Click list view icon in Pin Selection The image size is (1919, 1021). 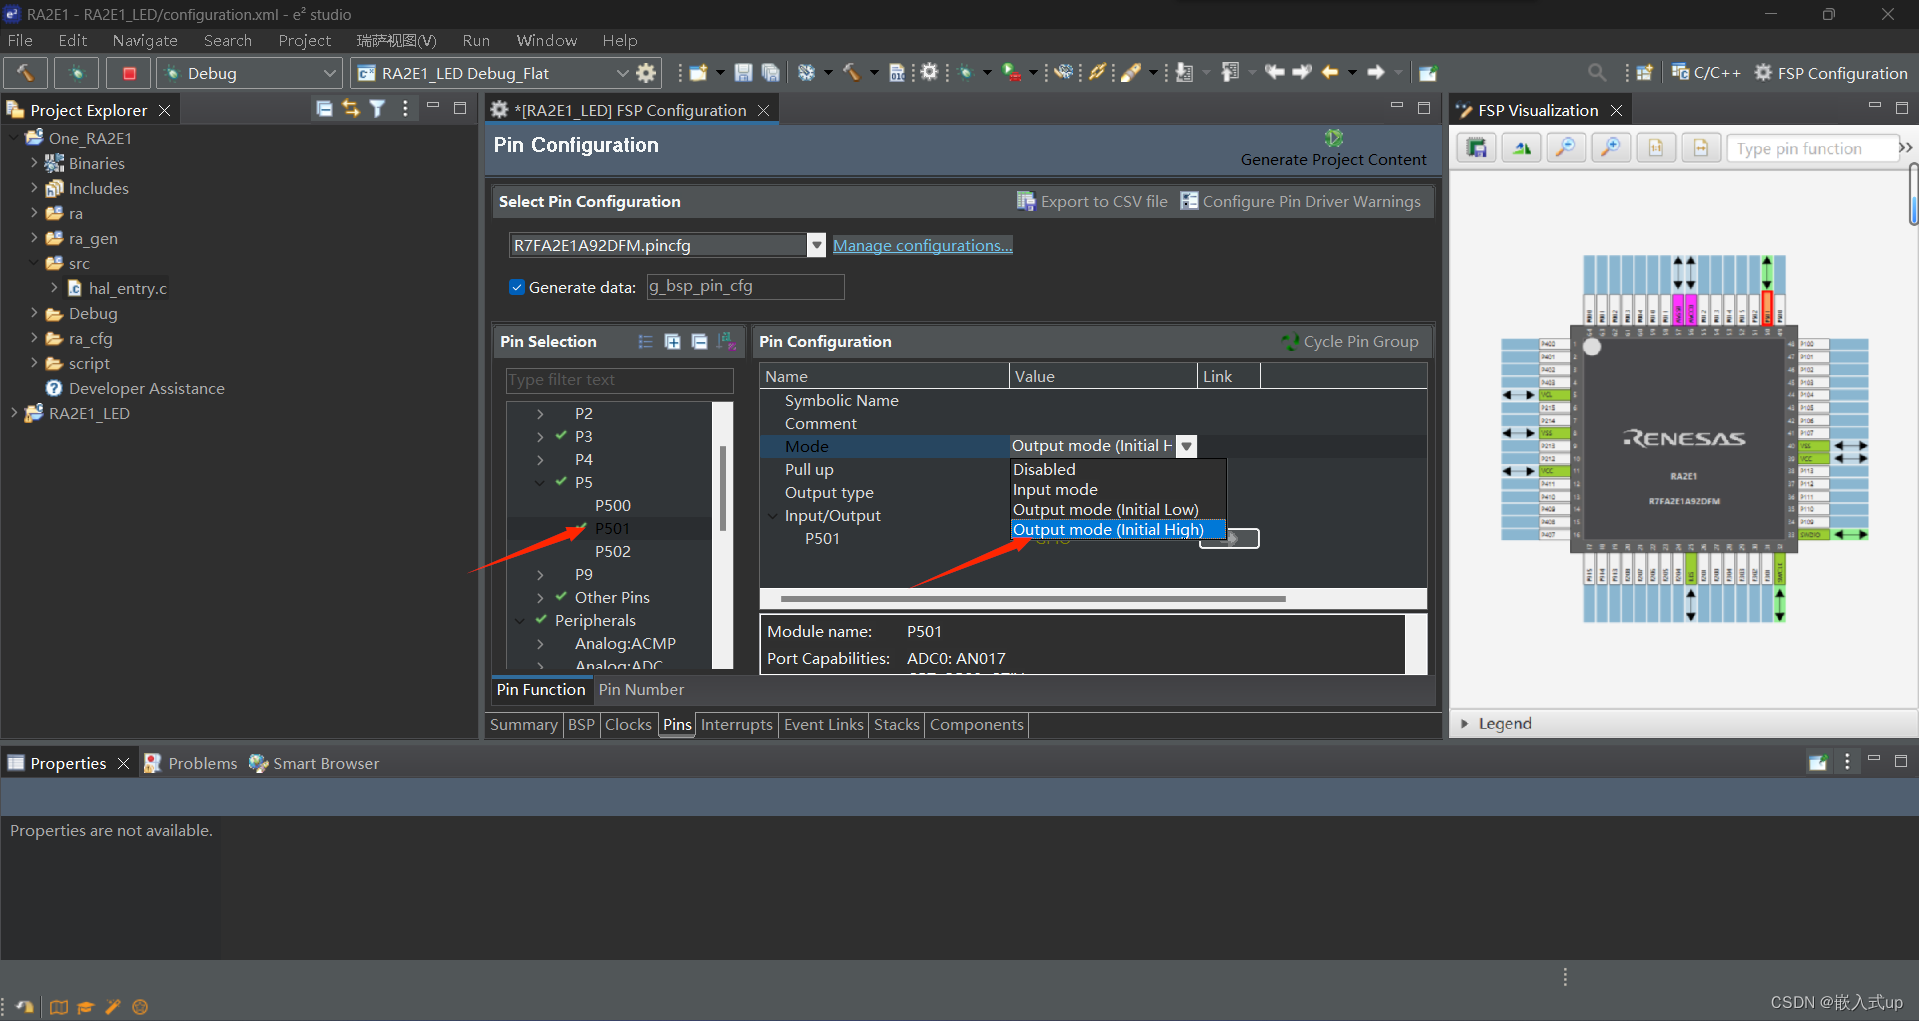tap(645, 342)
